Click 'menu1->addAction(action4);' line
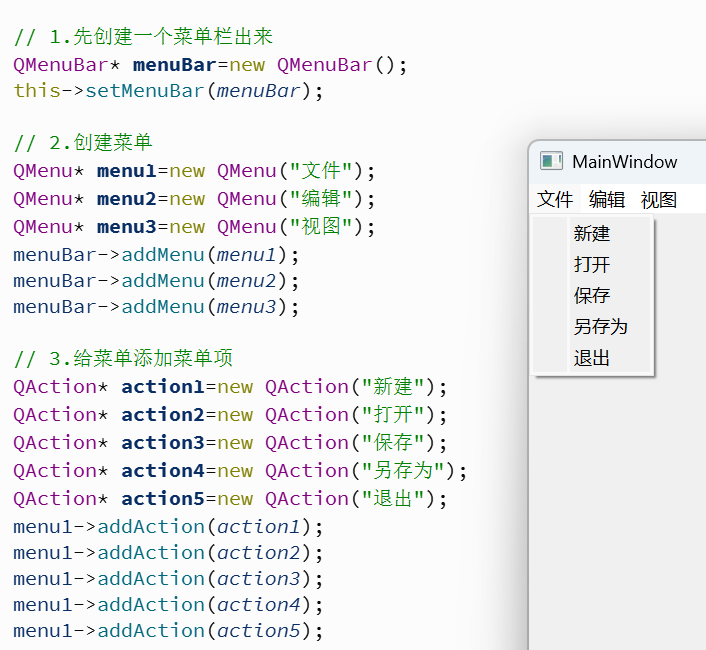Screen dimensions: 706x650 point(168,605)
